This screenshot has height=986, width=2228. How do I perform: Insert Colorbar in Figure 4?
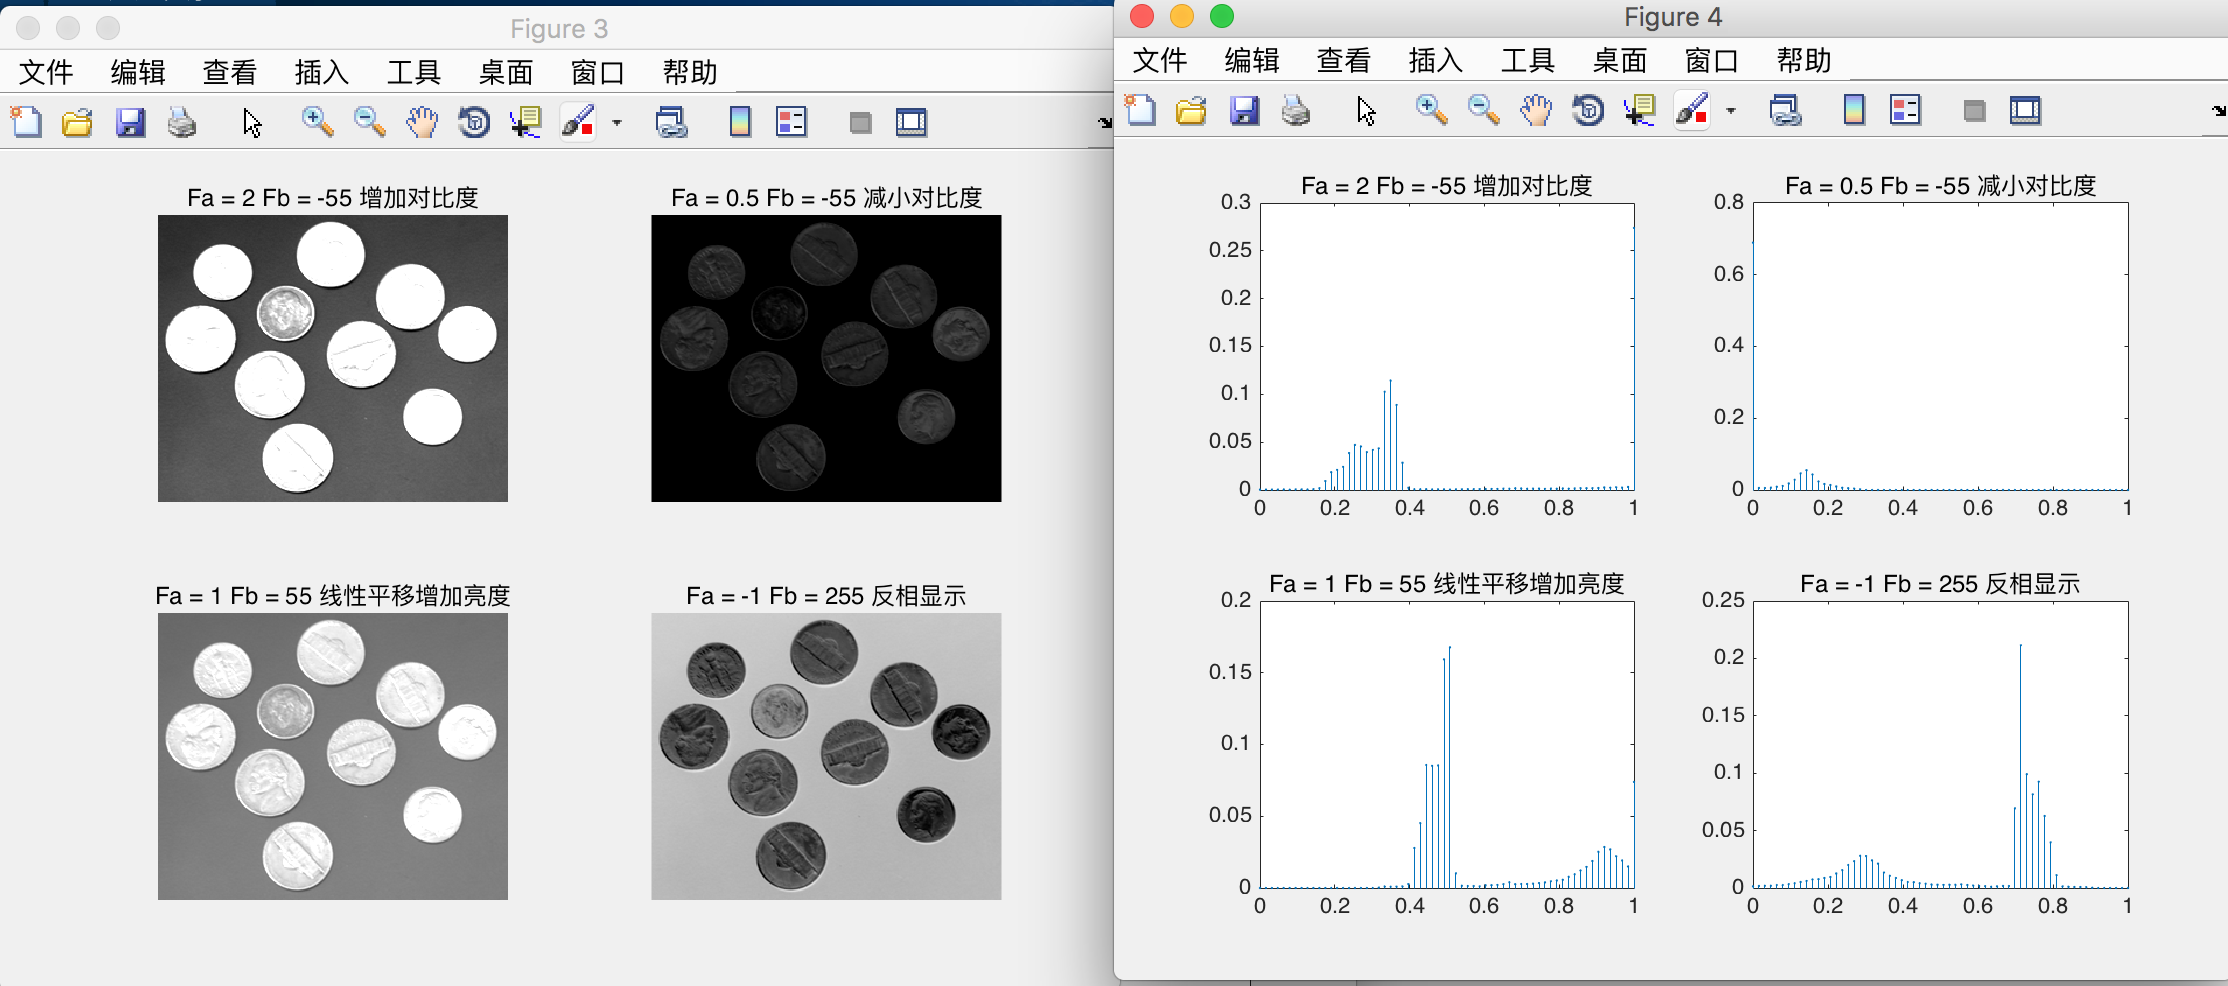[x=1854, y=110]
